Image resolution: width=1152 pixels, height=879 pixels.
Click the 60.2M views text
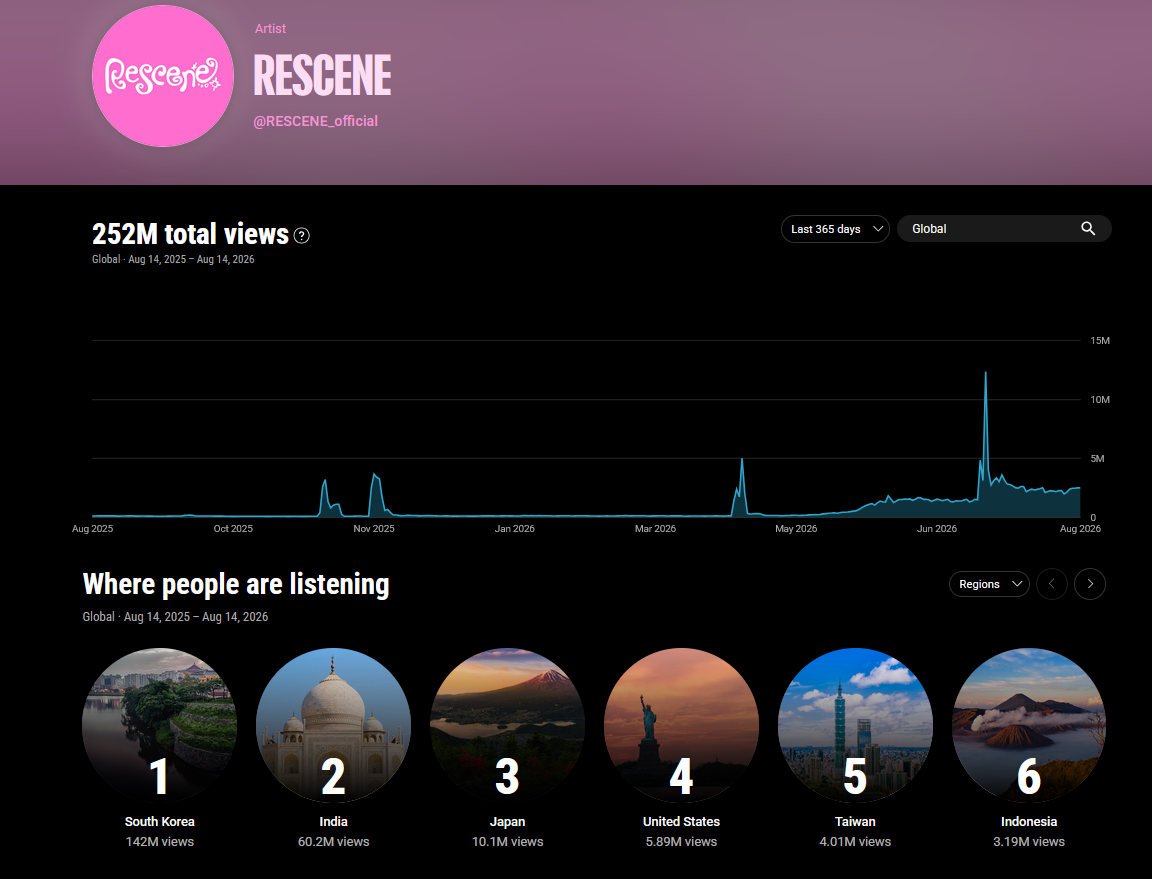click(334, 842)
